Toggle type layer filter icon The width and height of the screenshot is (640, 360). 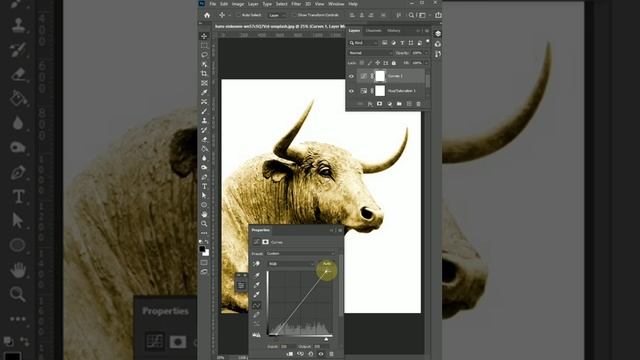402,43
